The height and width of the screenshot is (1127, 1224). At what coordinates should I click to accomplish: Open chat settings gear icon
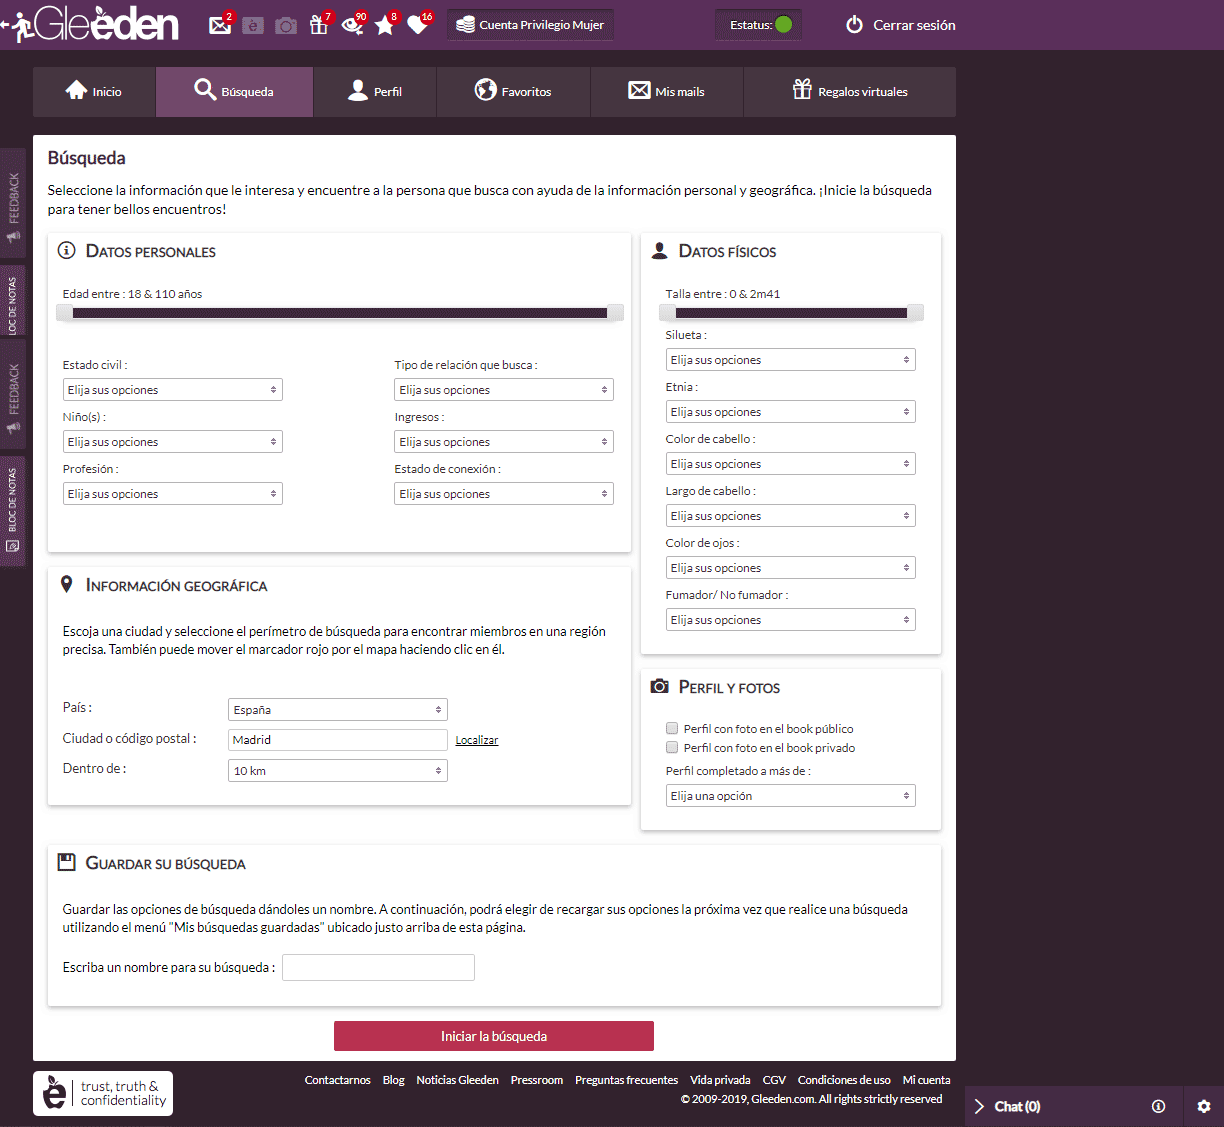coord(1204,1107)
